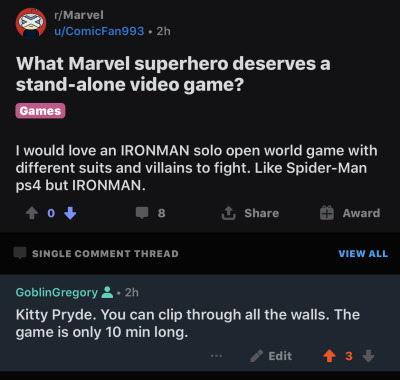Downvote the Marvel superhero post
The image size is (400, 380).
tap(70, 213)
